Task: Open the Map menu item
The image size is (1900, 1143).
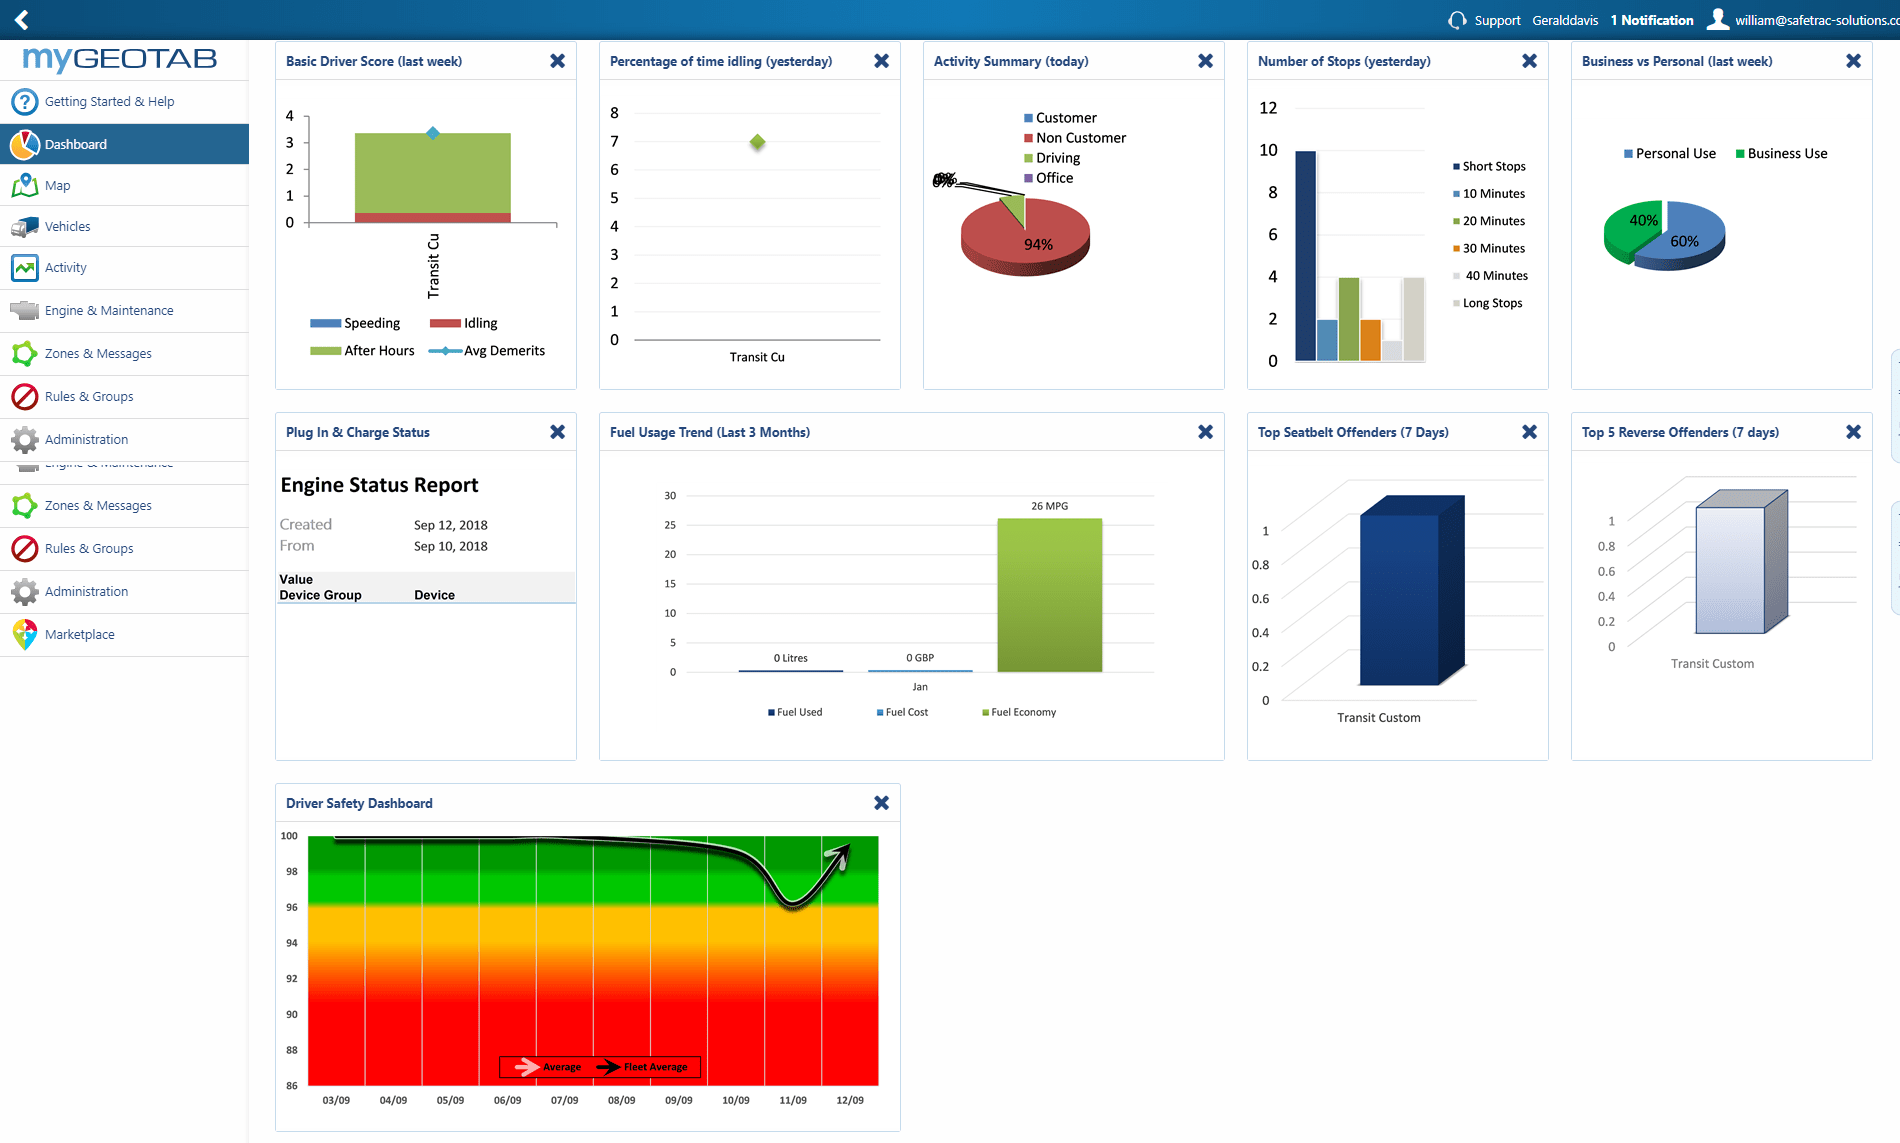Action: click(x=124, y=185)
